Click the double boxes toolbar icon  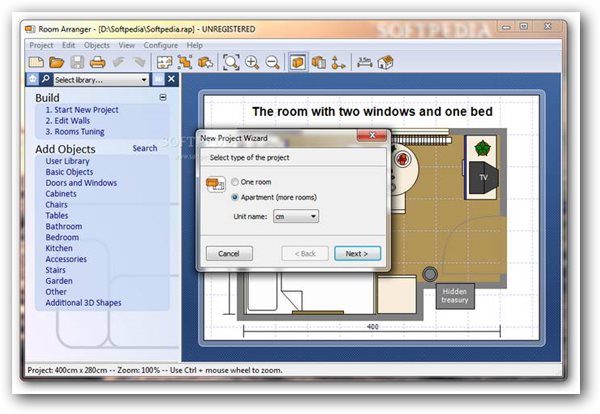(x=318, y=62)
